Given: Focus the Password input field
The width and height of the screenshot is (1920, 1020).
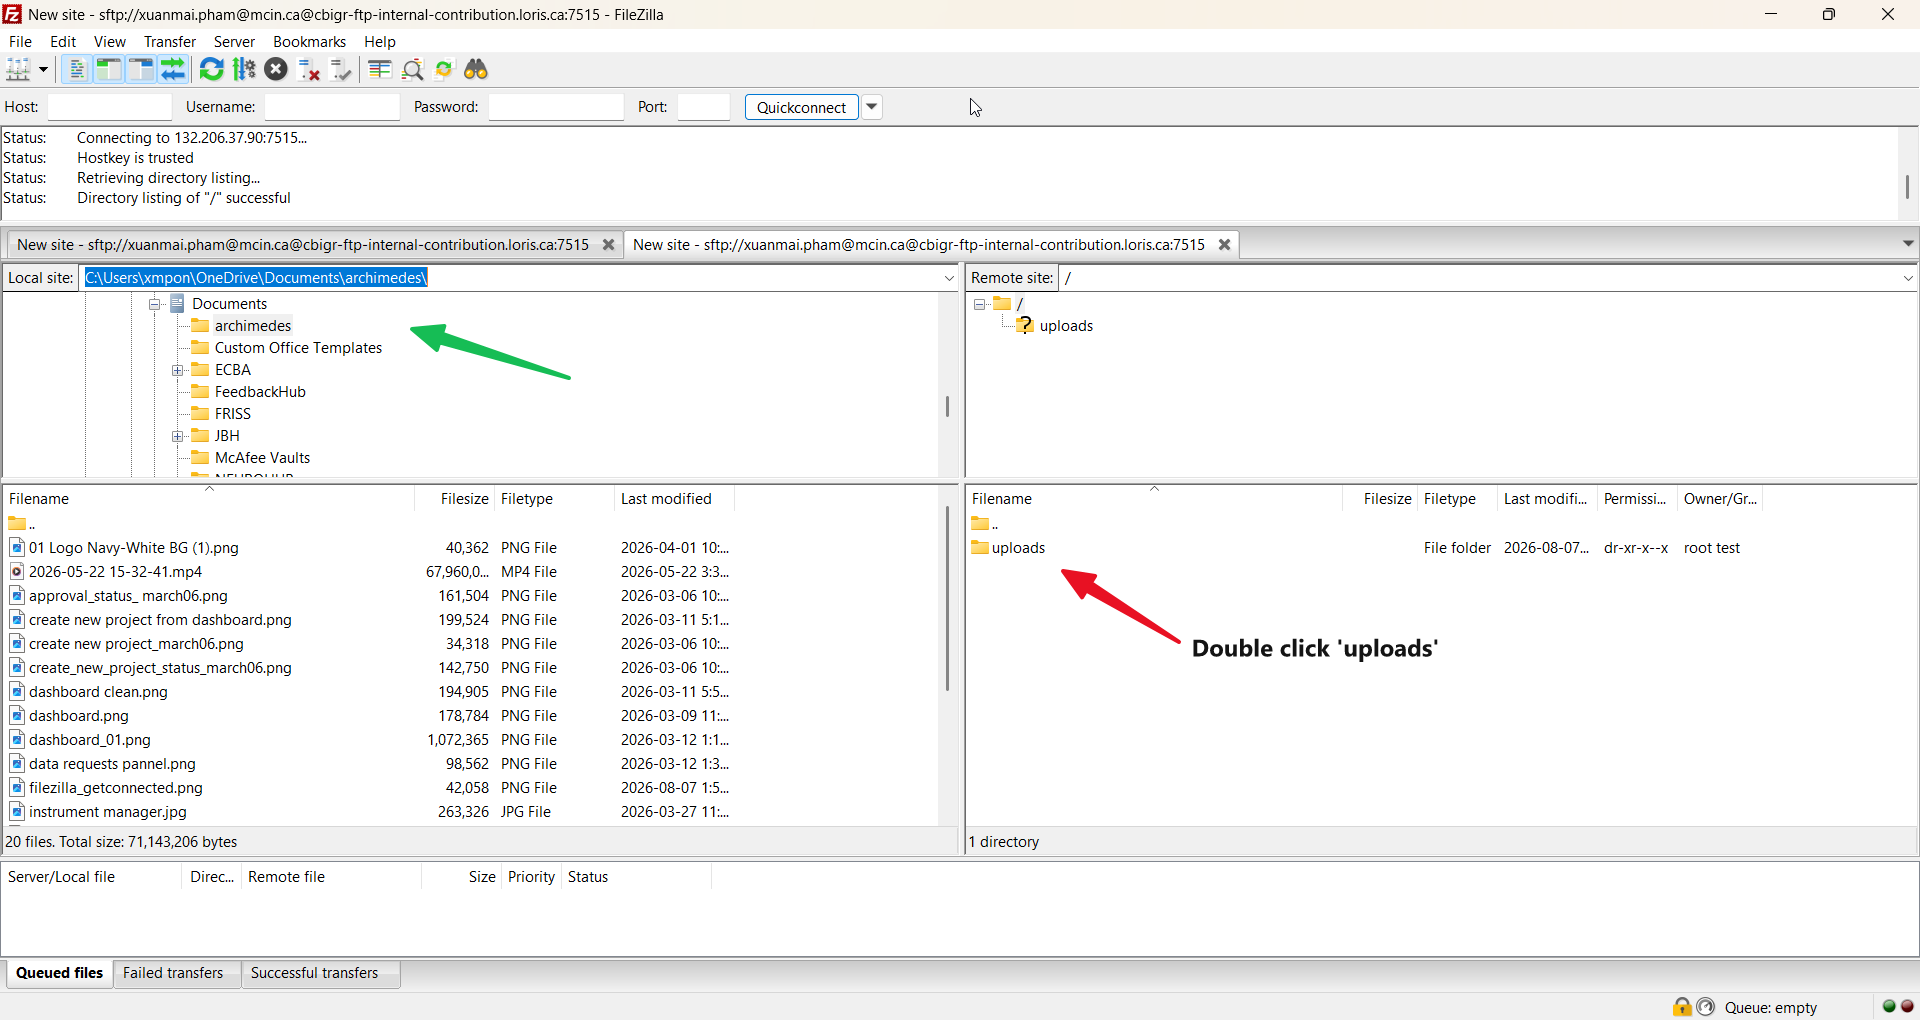Looking at the screenshot, I should tap(556, 107).
